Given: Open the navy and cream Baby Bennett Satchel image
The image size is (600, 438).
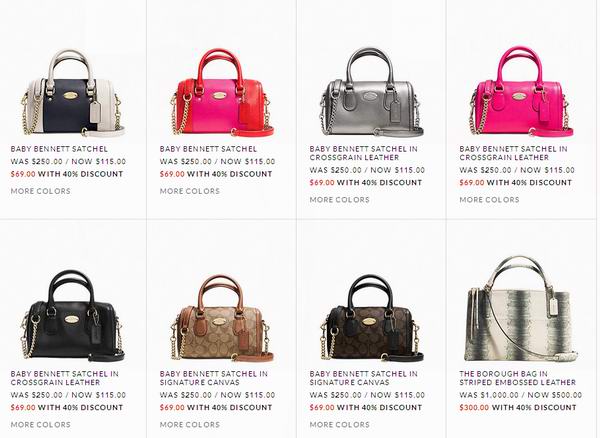Looking at the screenshot, I should pyautogui.click(x=73, y=93).
